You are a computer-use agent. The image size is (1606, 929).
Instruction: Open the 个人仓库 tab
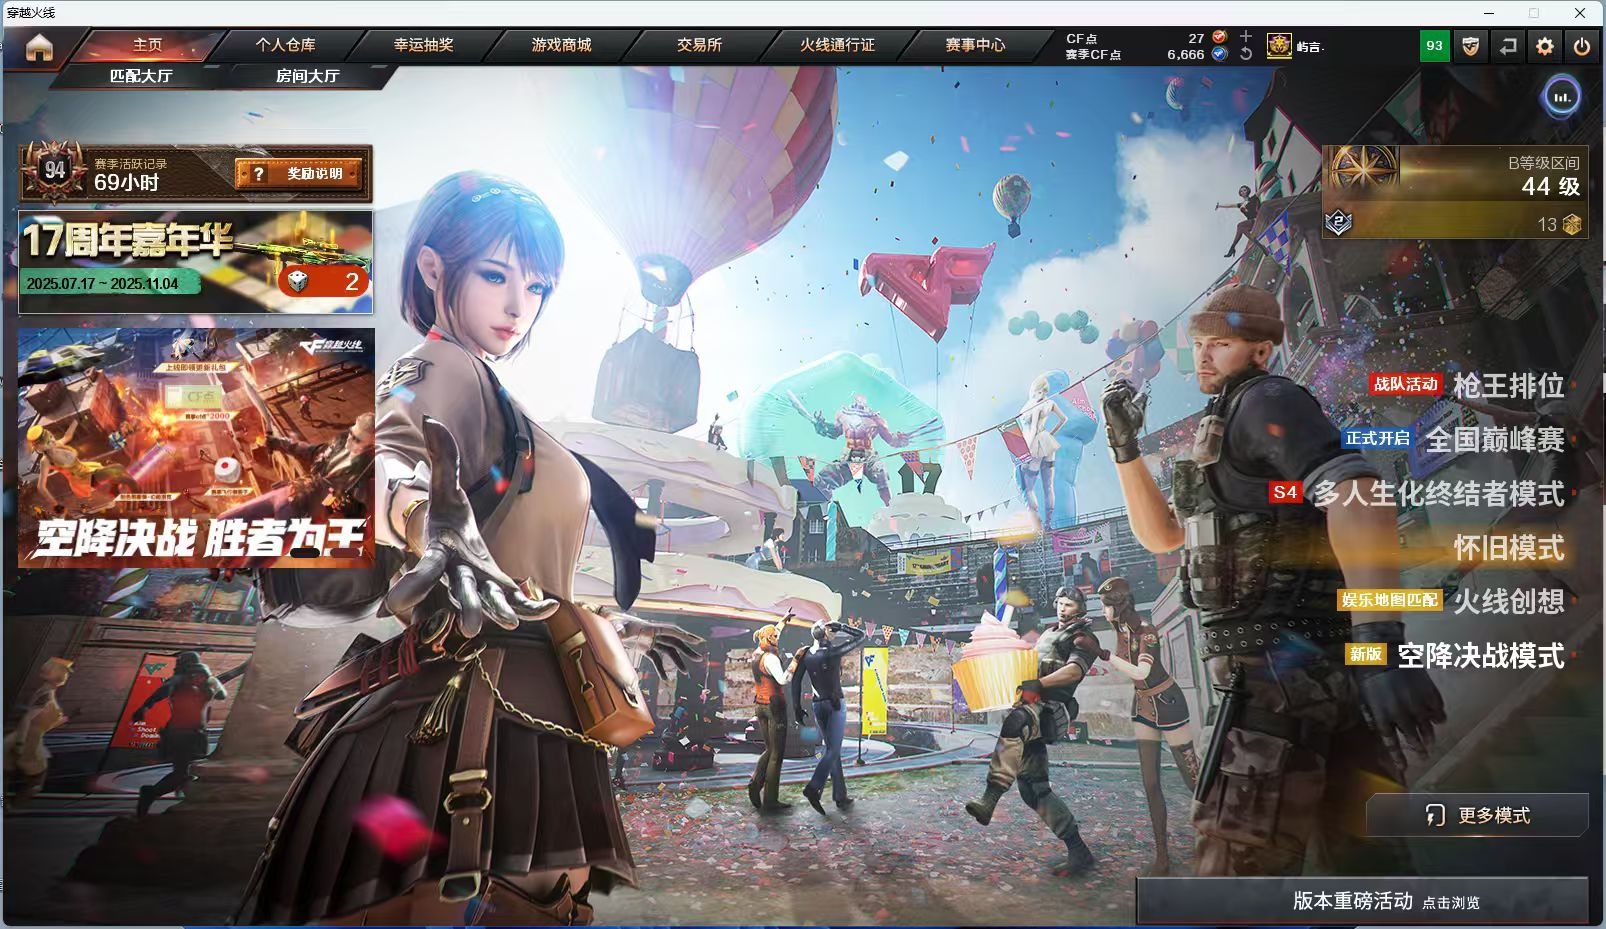[x=285, y=45]
